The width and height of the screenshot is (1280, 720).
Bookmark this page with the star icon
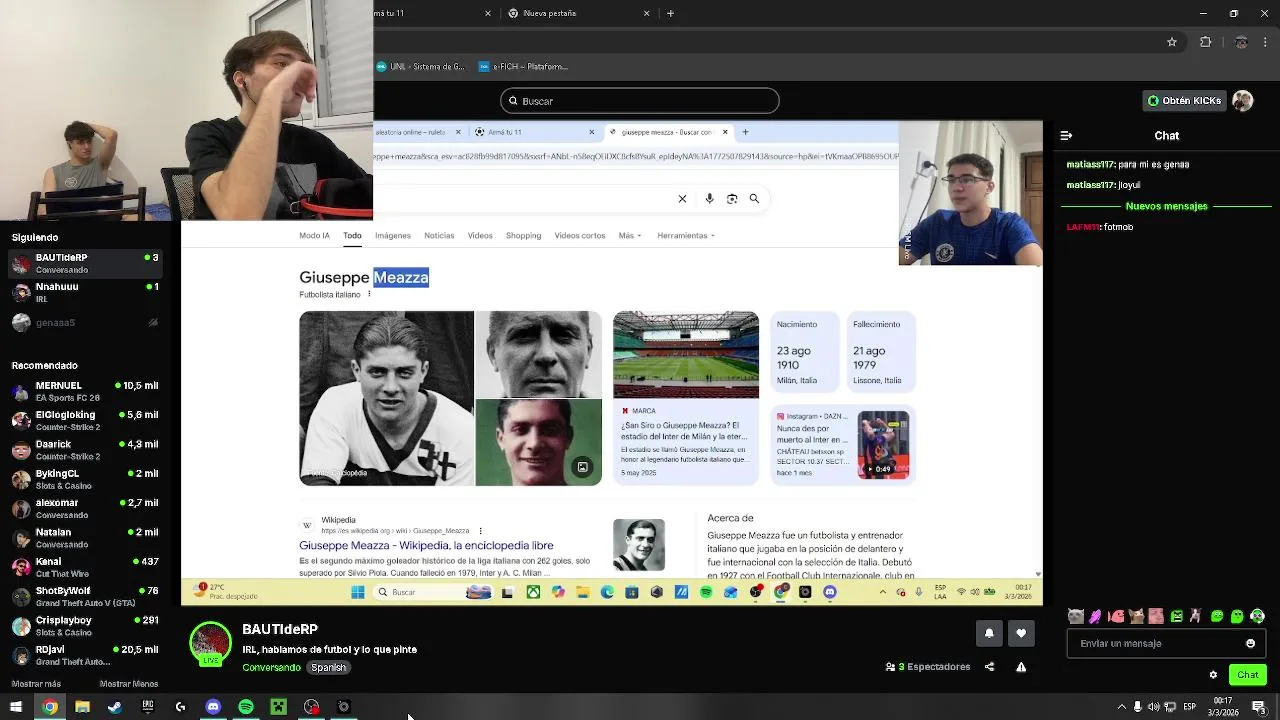[x=1172, y=42]
